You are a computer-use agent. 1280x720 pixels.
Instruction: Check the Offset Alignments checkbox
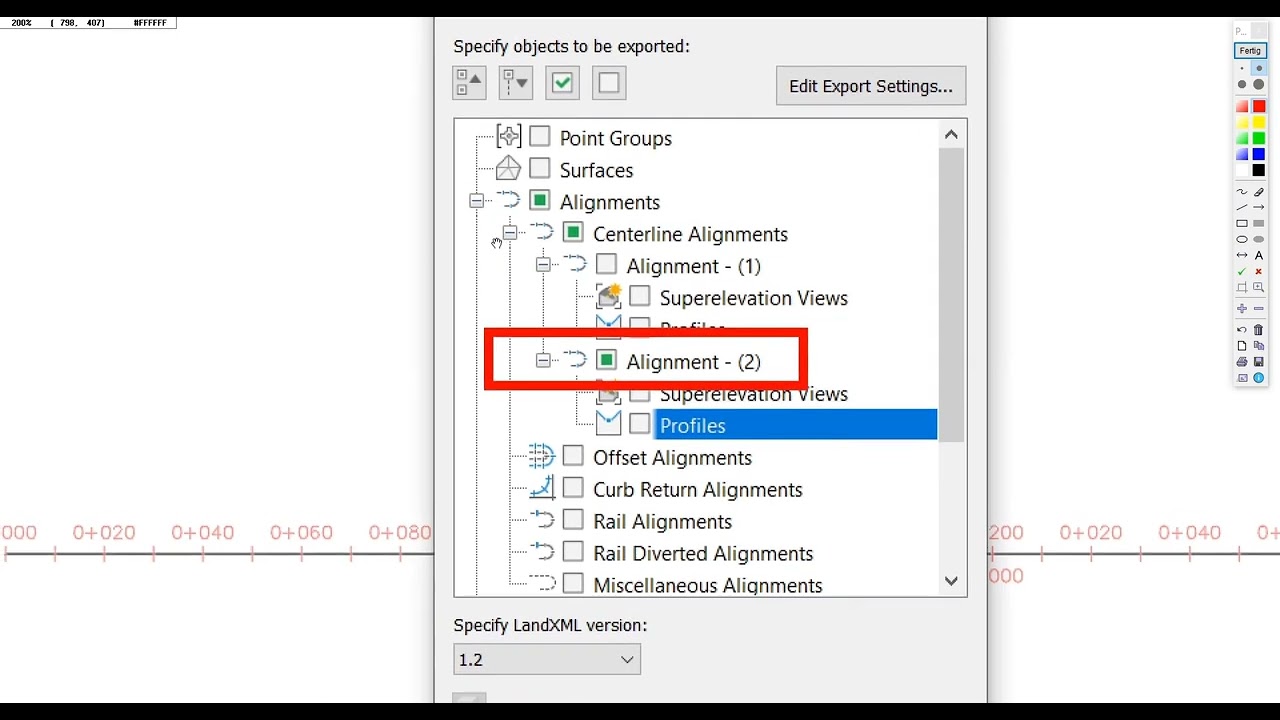(x=573, y=456)
